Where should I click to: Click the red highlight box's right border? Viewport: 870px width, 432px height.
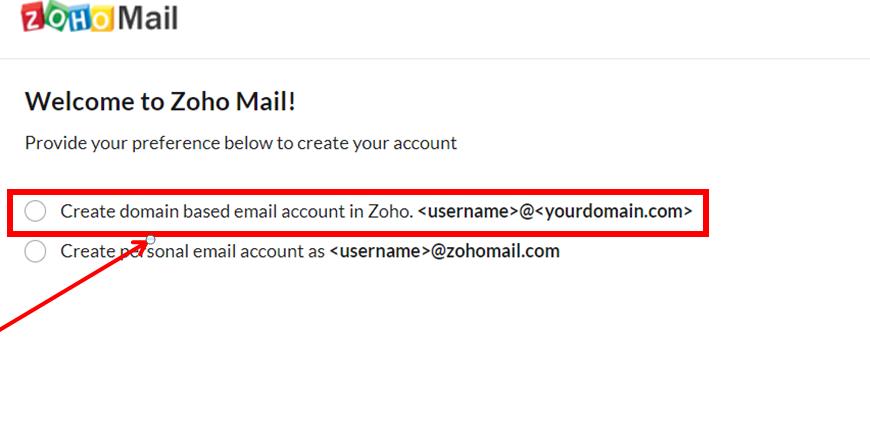(x=705, y=211)
